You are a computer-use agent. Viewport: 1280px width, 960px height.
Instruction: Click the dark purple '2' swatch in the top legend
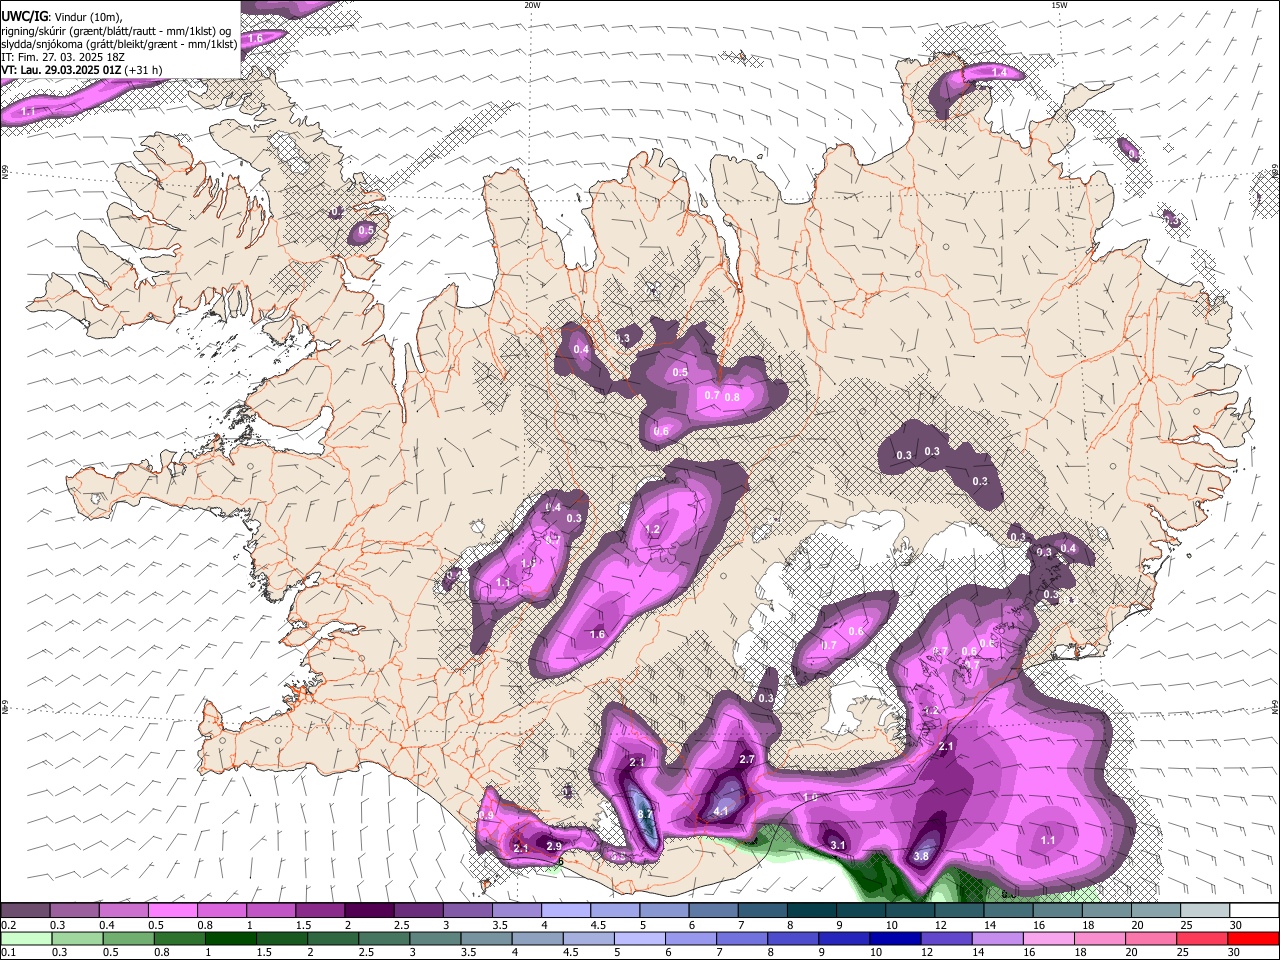click(x=369, y=910)
